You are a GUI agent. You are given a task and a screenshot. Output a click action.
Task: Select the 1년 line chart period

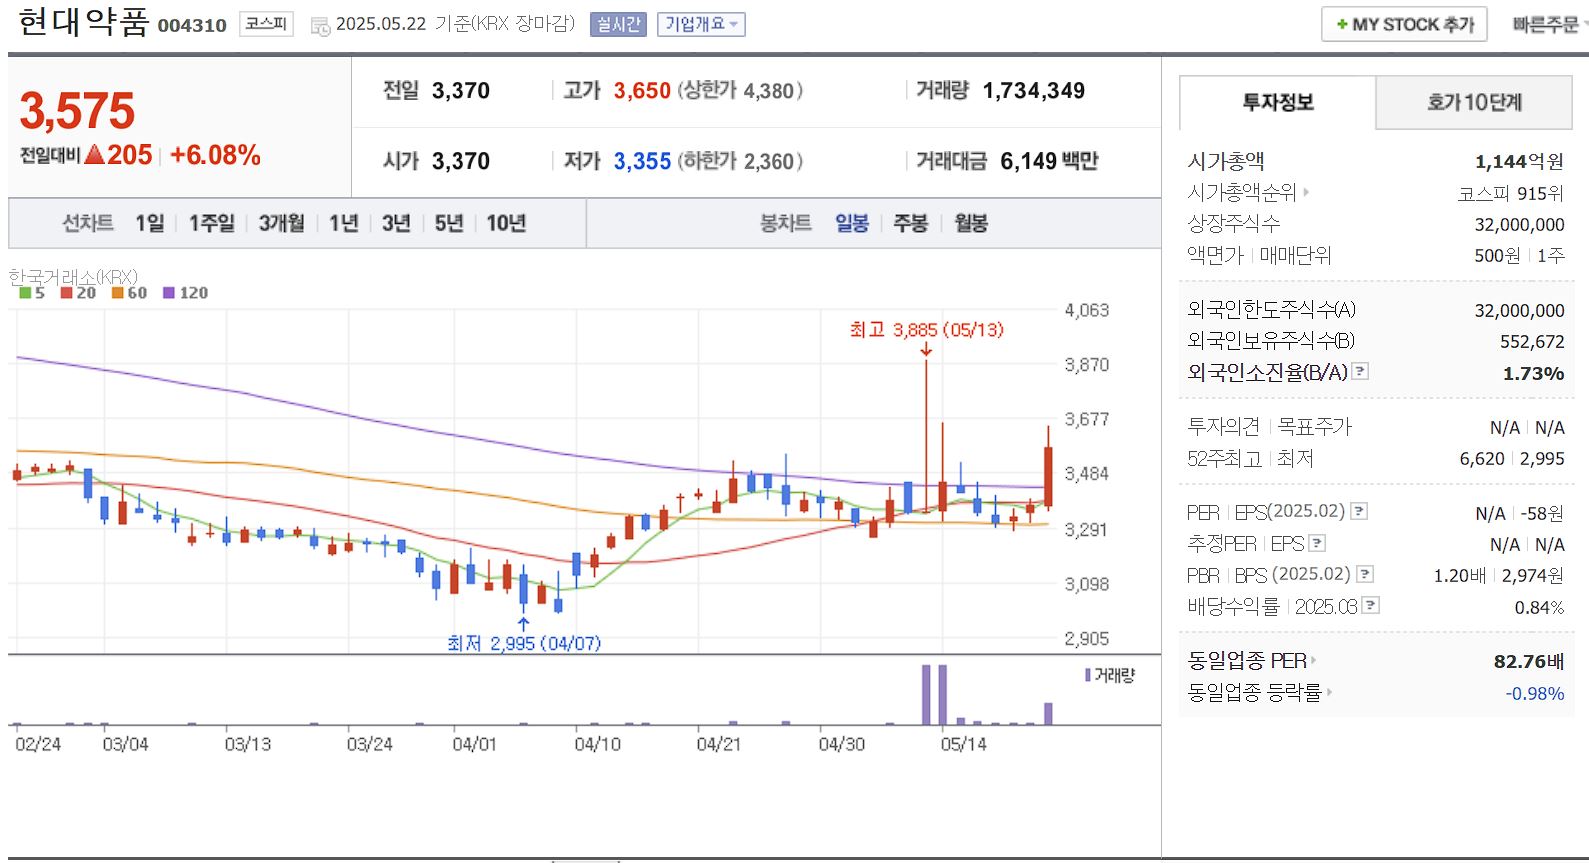tap(344, 223)
